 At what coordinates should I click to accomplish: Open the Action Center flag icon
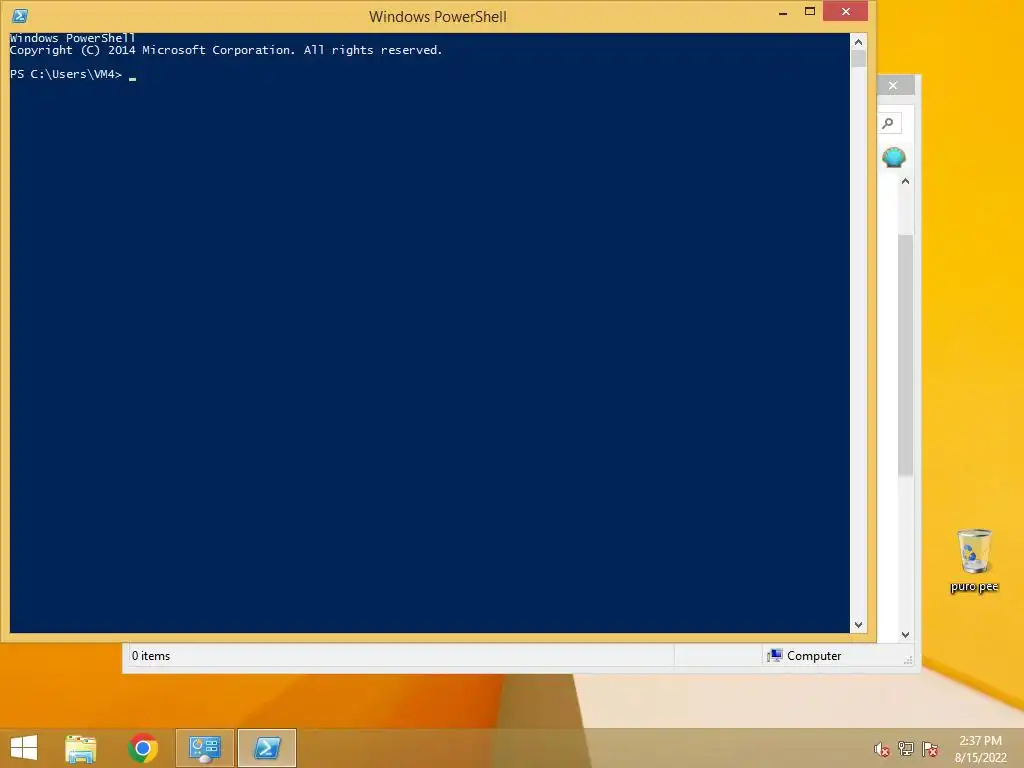pyautogui.click(x=930, y=749)
